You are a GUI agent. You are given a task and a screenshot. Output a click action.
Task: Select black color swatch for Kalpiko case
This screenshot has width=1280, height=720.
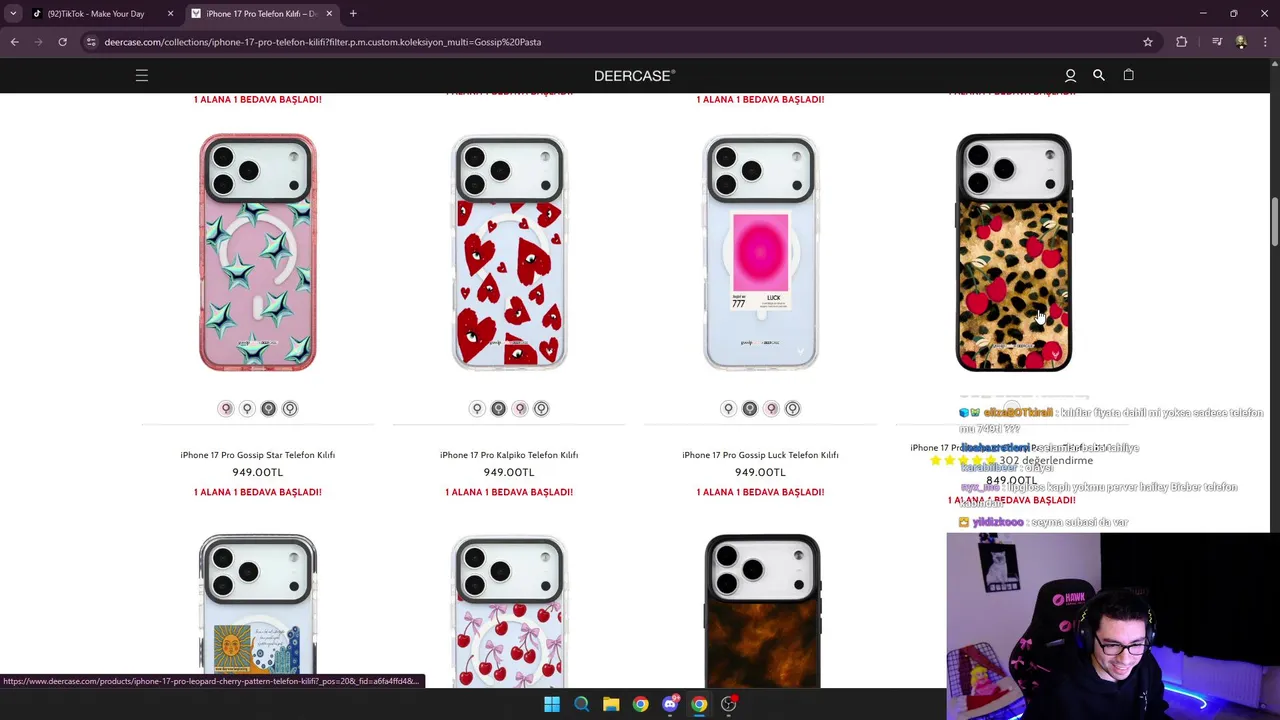(498, 408)
